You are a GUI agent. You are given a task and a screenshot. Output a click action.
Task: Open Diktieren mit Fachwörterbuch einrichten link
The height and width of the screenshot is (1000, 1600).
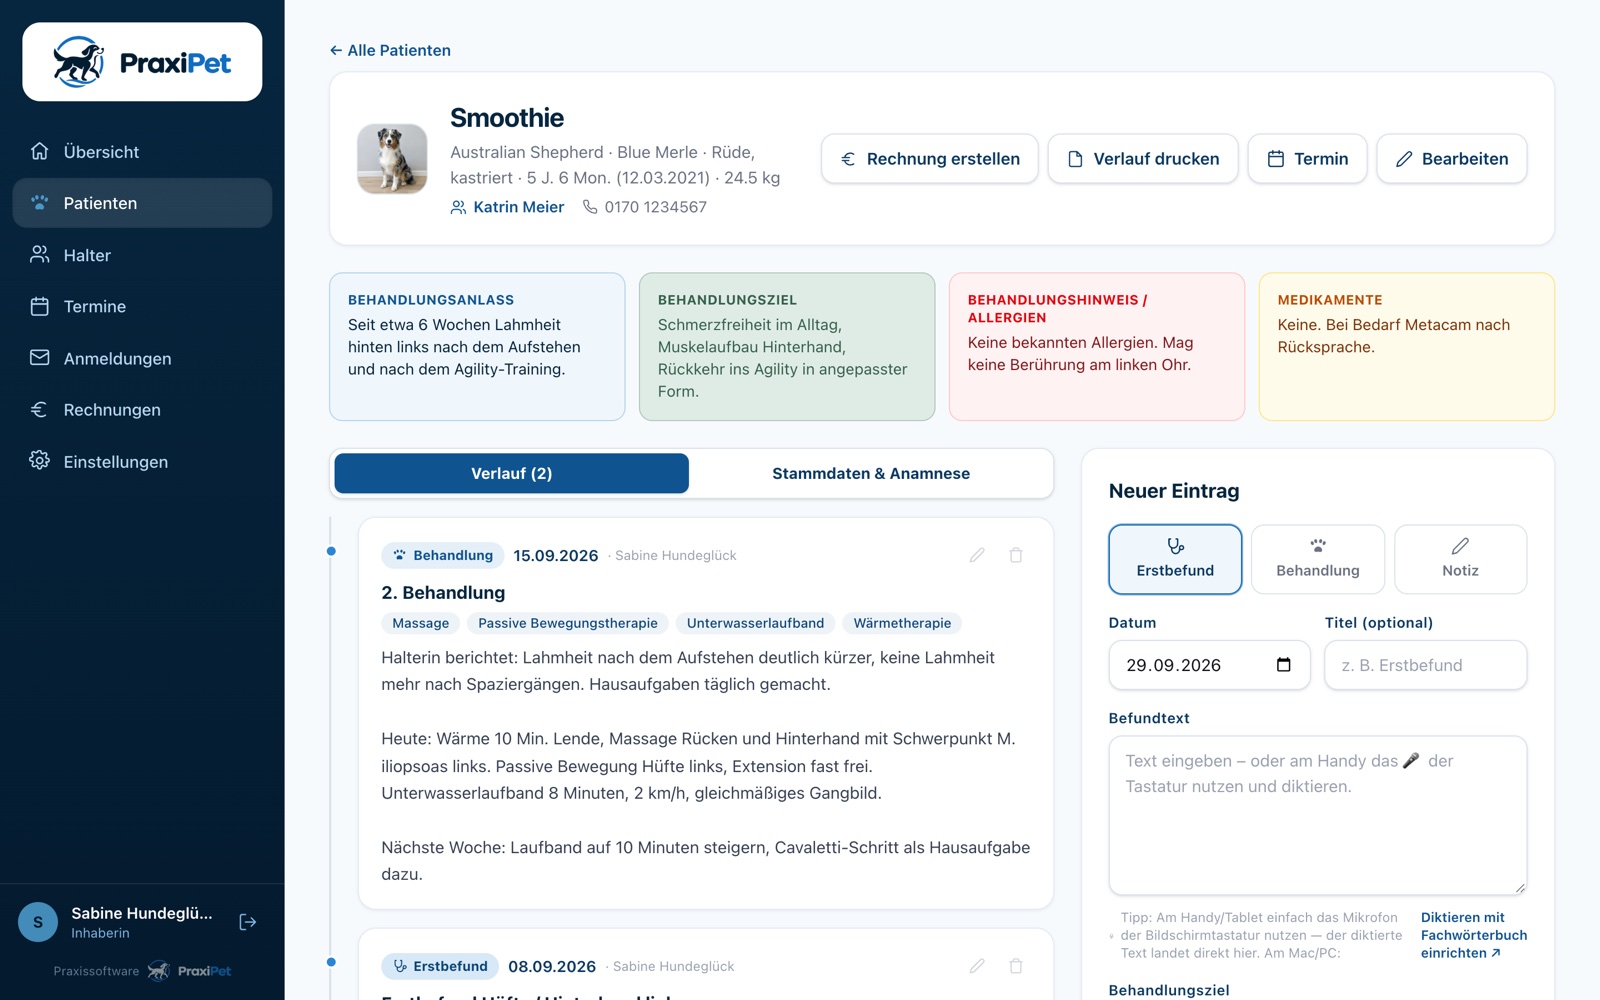coord(1473,935)
